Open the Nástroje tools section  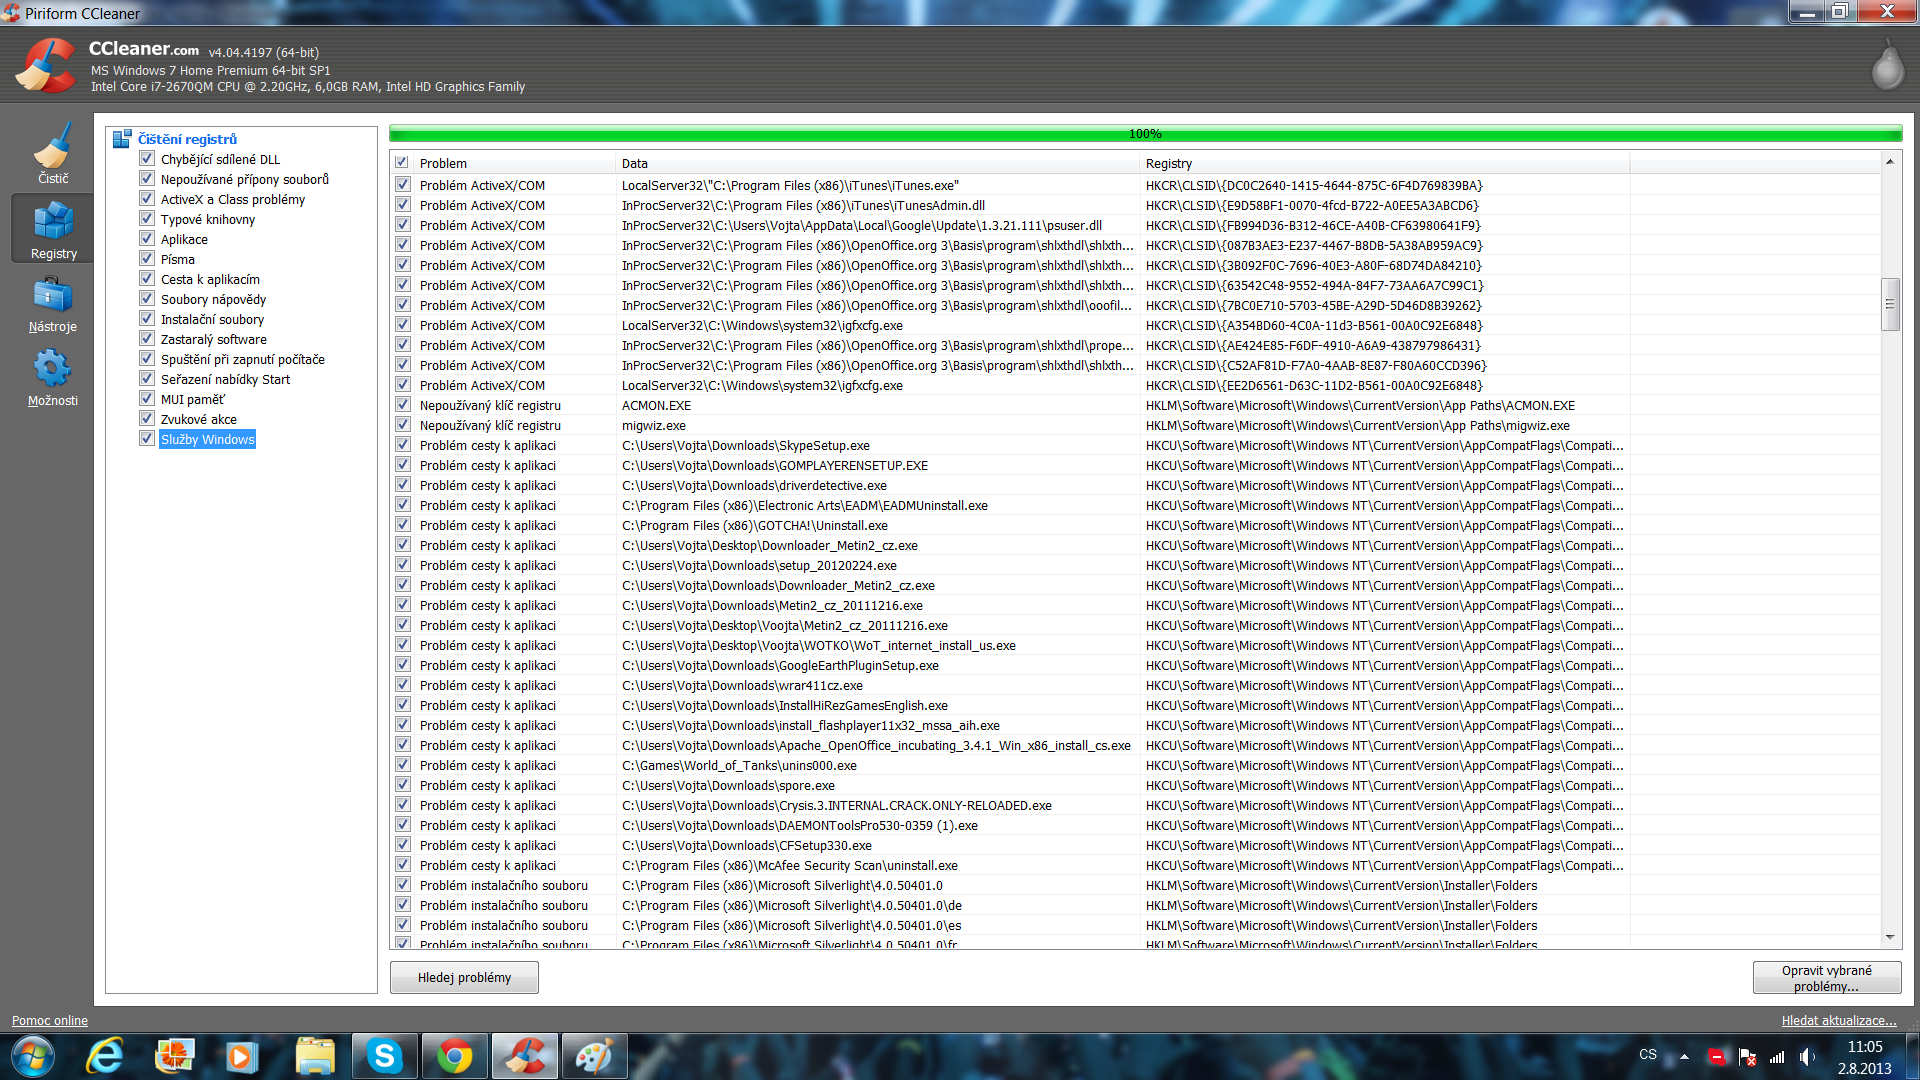click(53, 304)
